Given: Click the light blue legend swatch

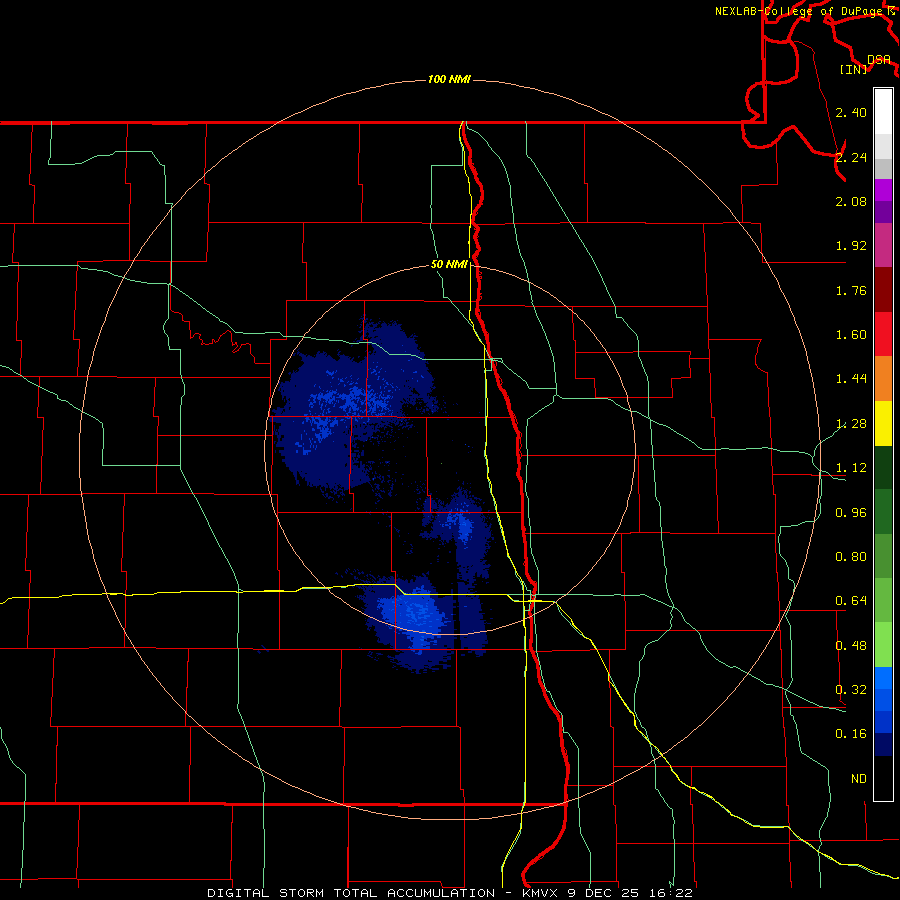Looking at the screenshot, I should coord(883,678).
